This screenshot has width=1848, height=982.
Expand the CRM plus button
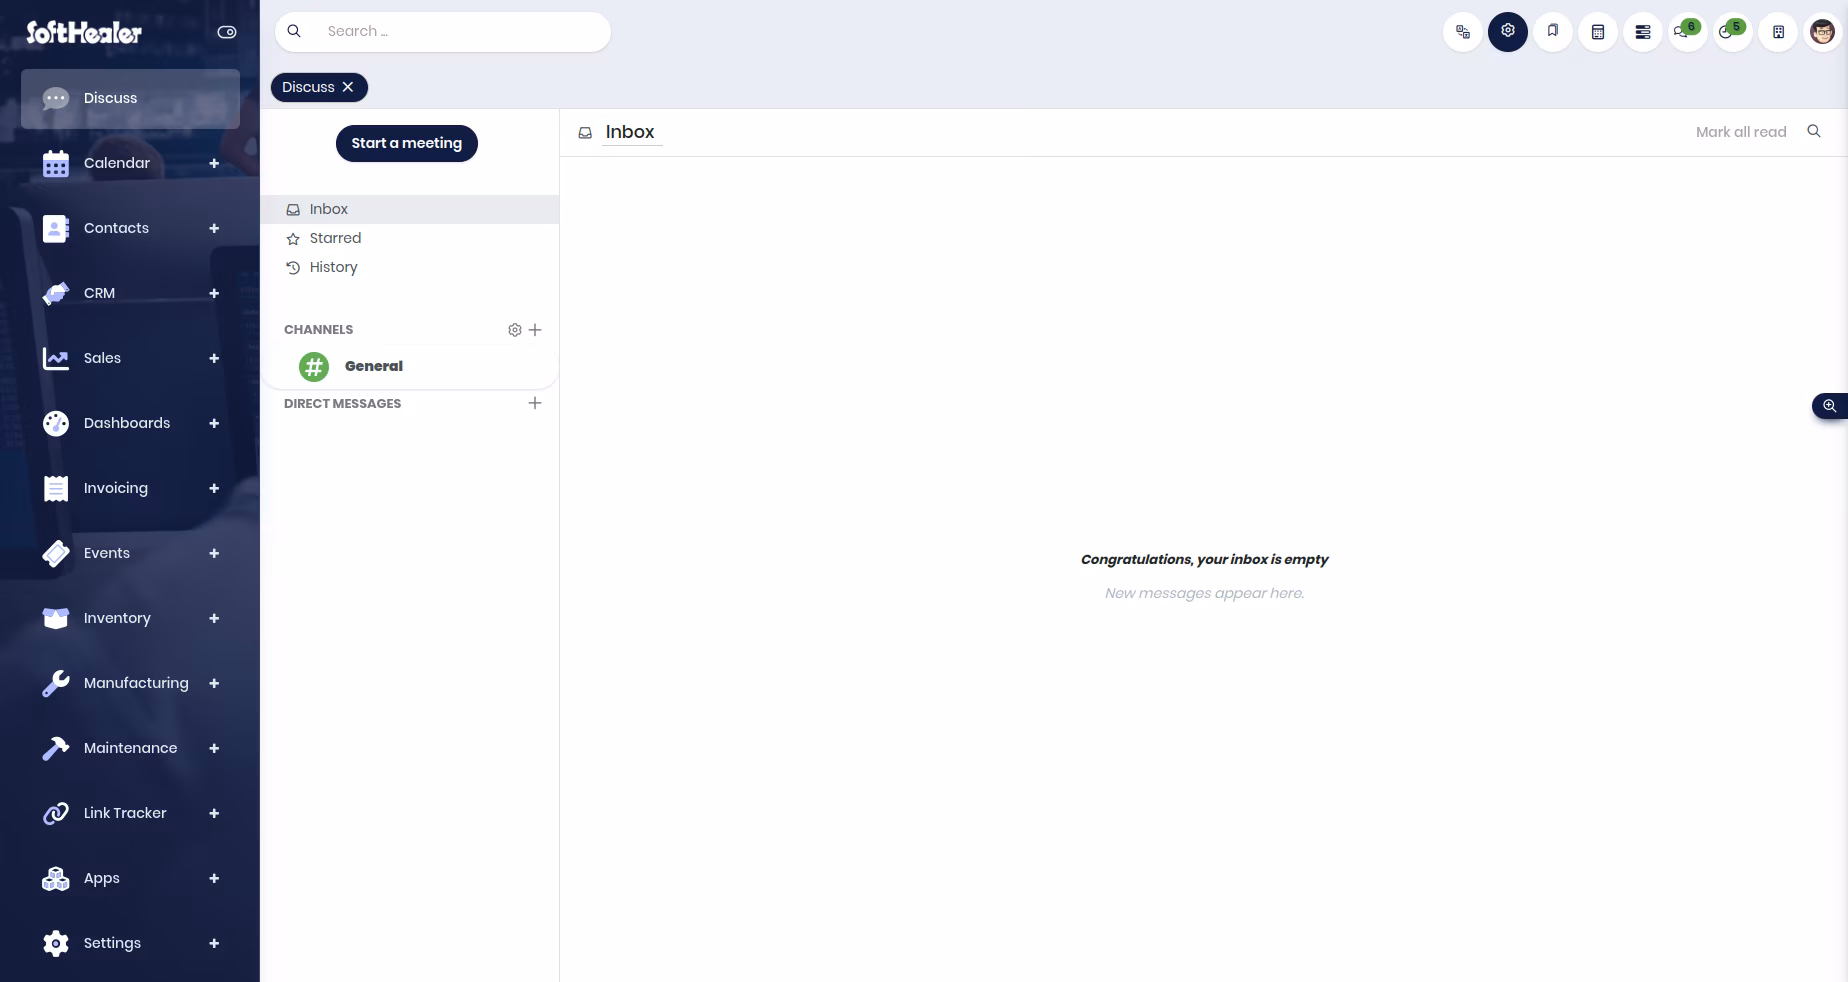point(214,293)
